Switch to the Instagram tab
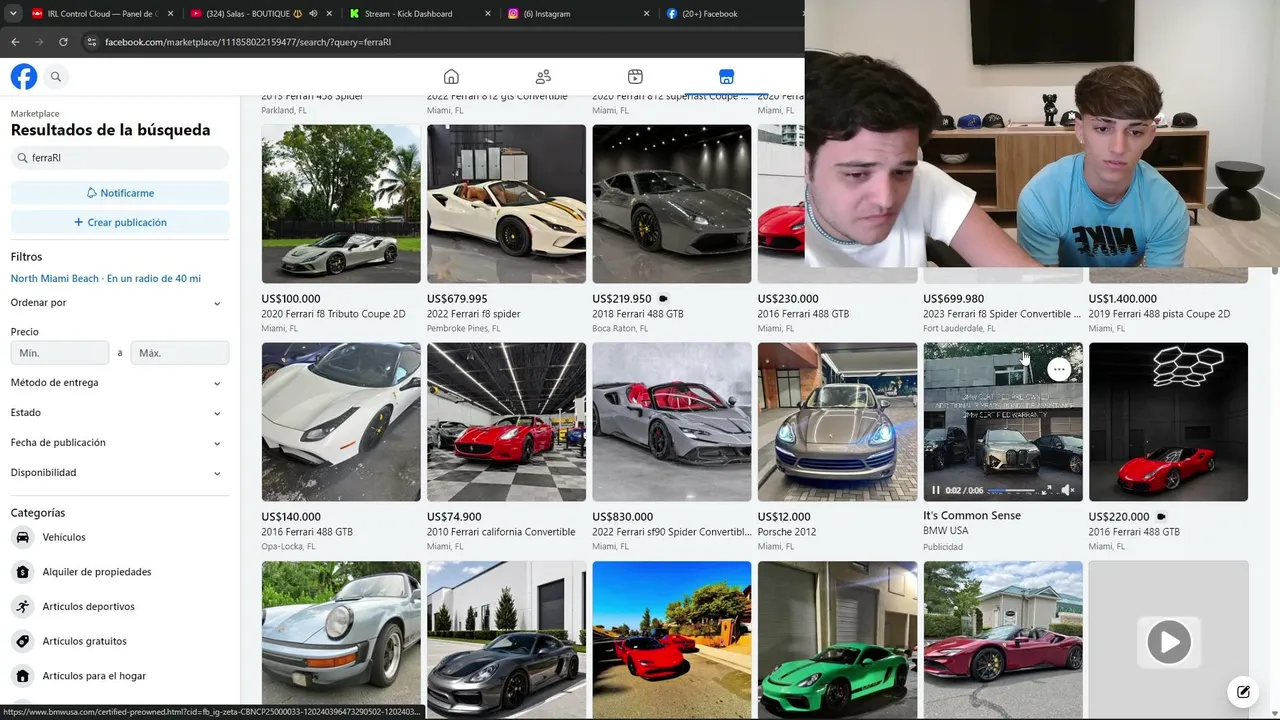The width and height of the screenshot is (1280, 720). (x=578, y=14)
